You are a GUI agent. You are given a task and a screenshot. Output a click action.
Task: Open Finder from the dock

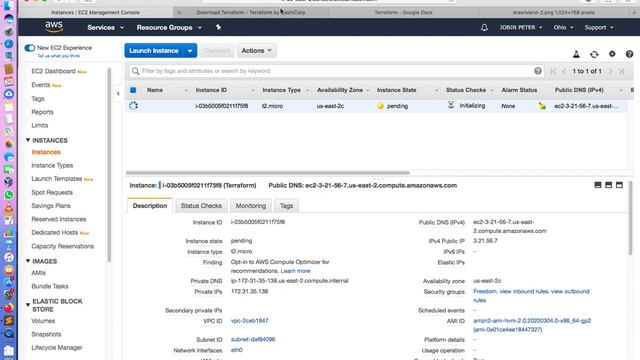[9, 6]
